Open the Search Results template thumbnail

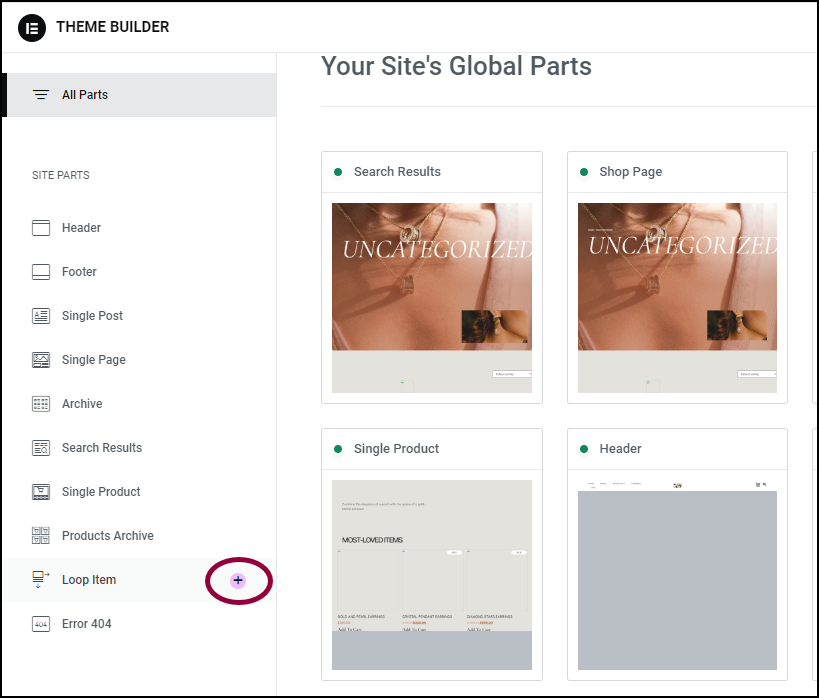[x=432, y=298]
